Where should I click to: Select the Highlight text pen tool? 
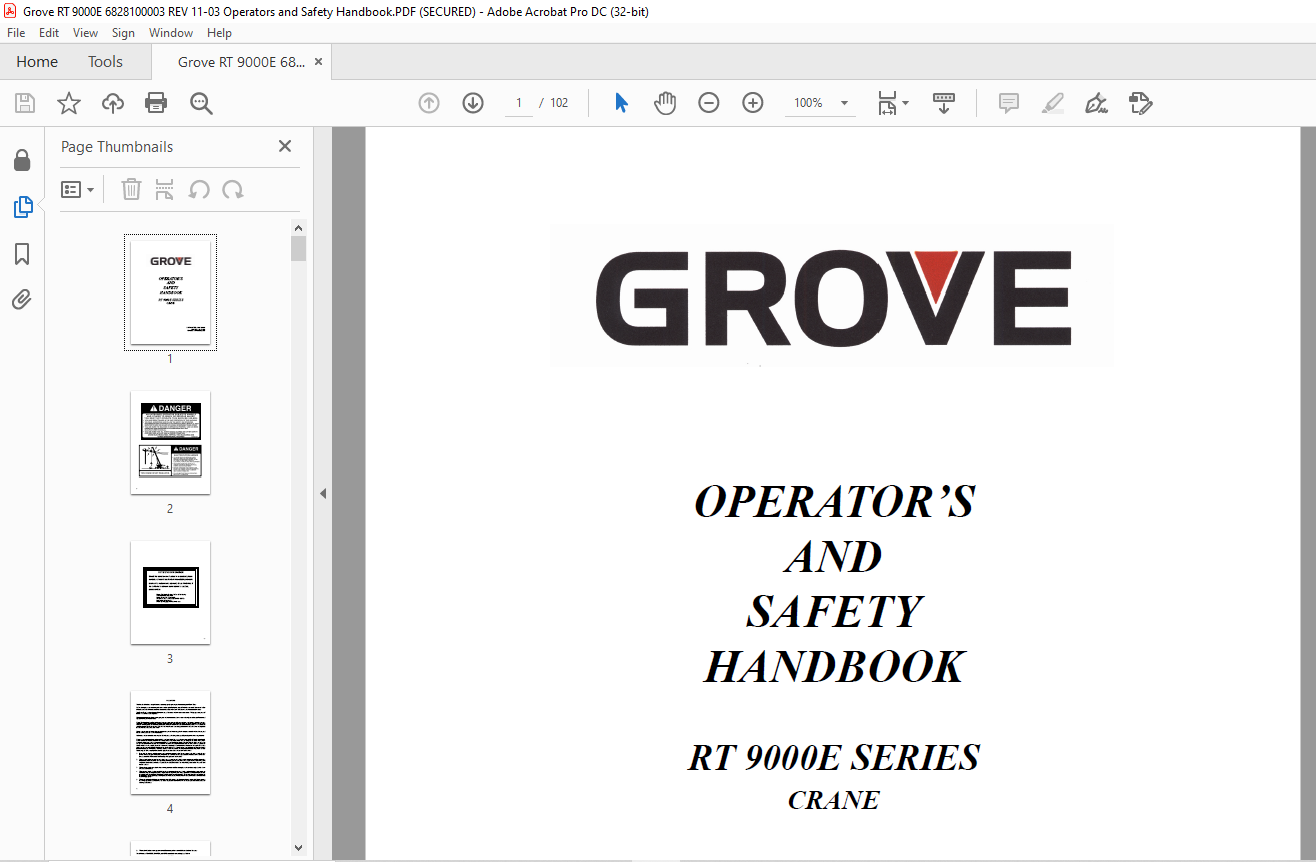(x=1052, y=103)
